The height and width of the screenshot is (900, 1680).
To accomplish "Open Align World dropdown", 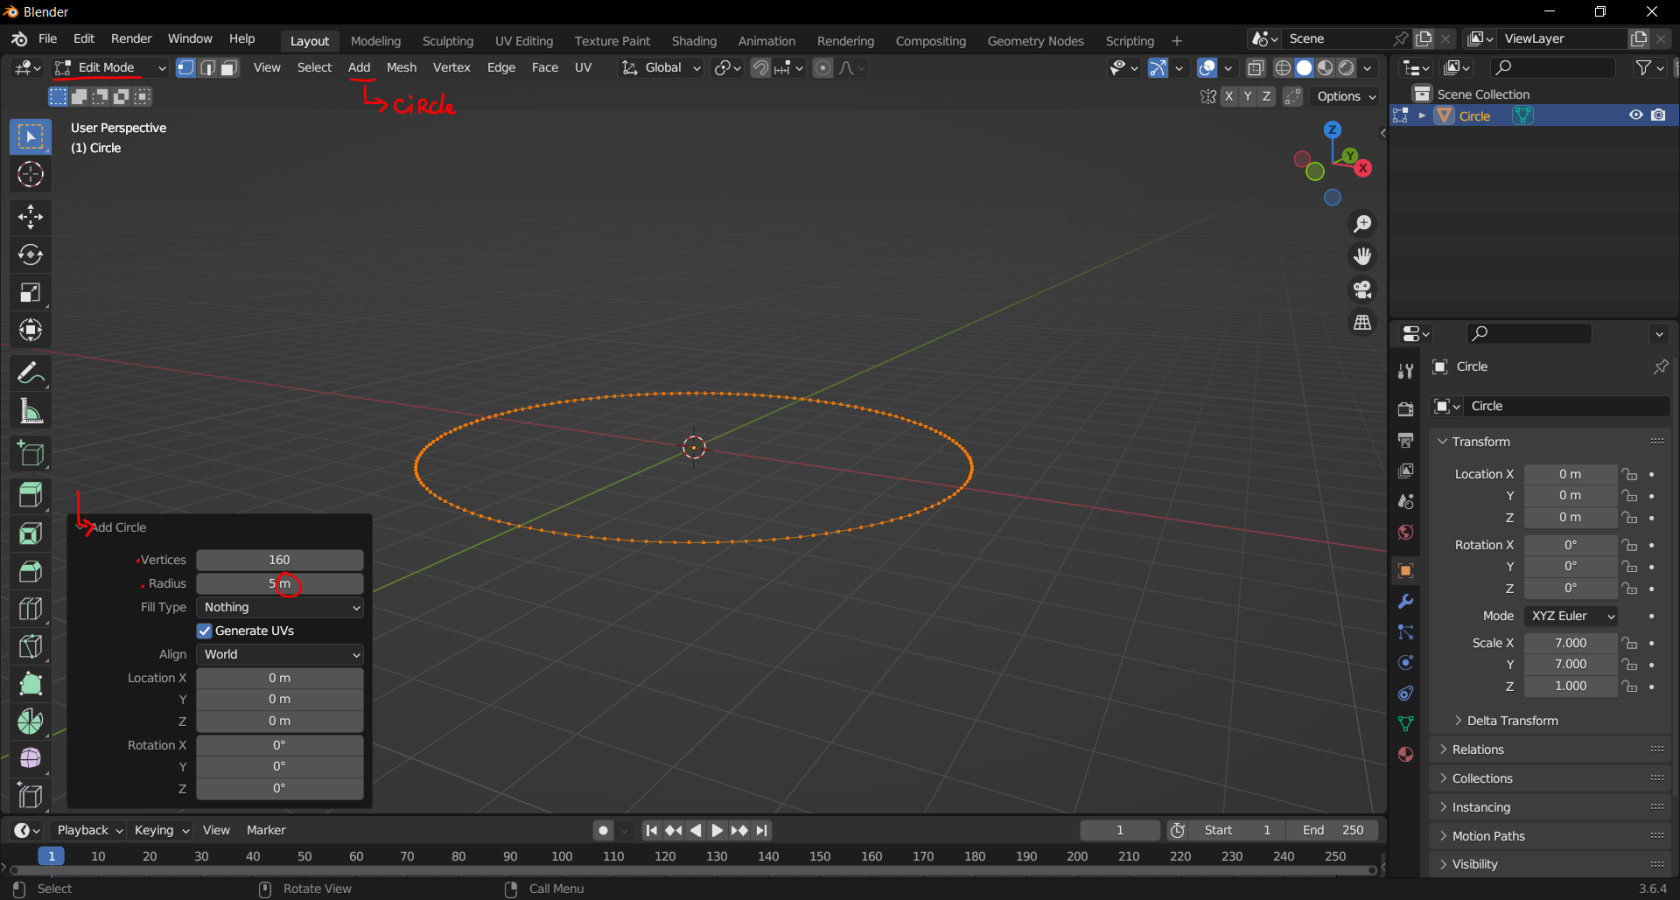I will click(x=280, y=654).
